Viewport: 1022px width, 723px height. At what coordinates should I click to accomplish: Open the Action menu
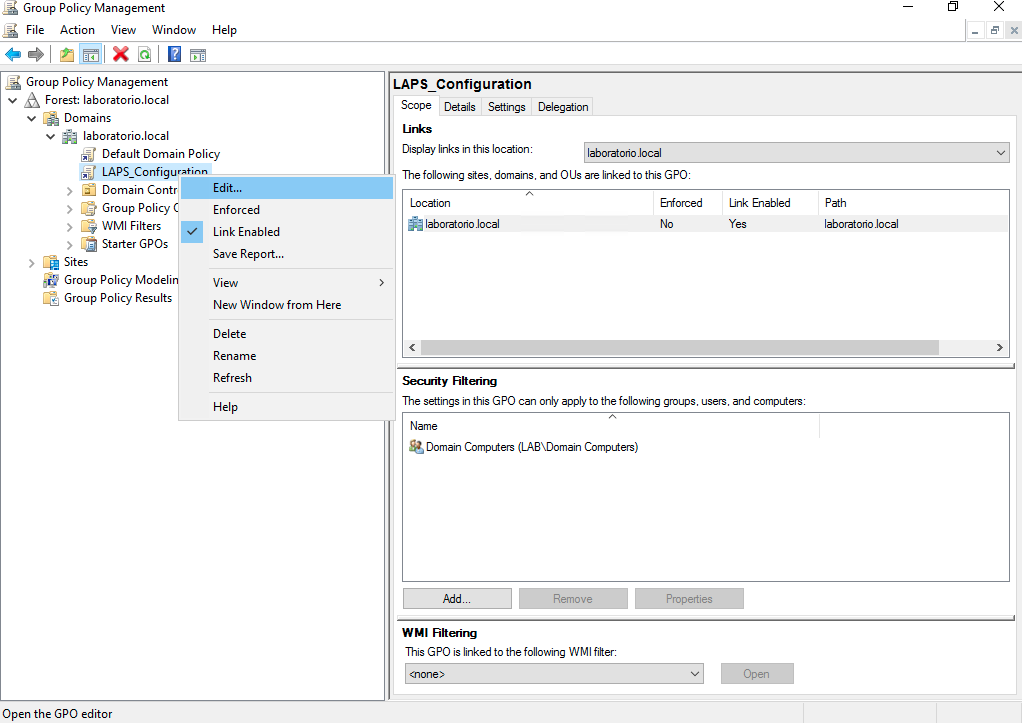tap(77, 30)
